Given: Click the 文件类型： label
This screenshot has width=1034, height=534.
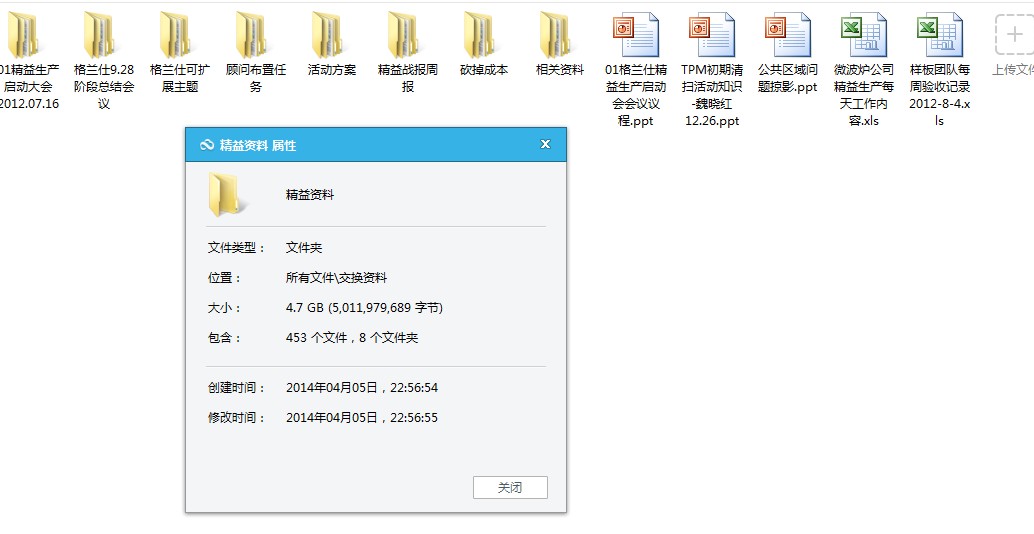Looking at the screenshot, I should [237, 248].
